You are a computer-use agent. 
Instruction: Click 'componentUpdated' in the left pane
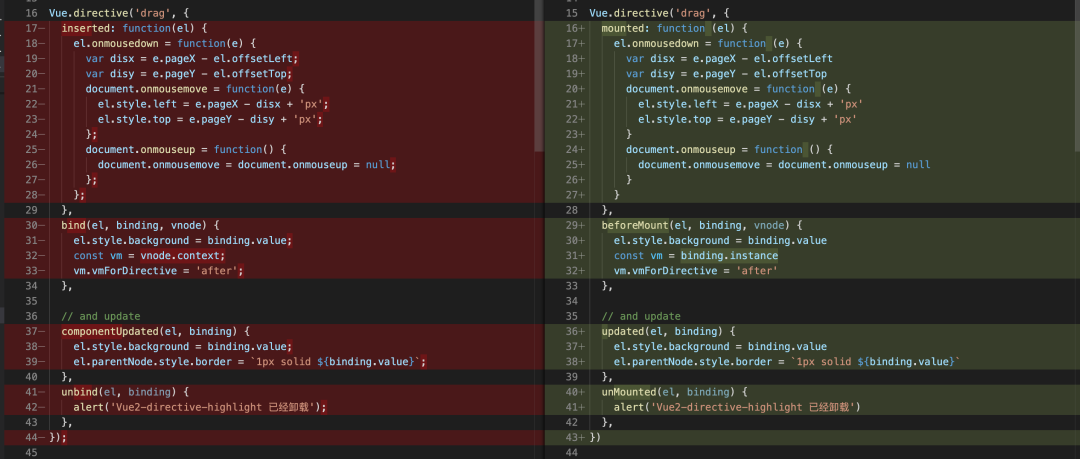click(x=108, y=332)
